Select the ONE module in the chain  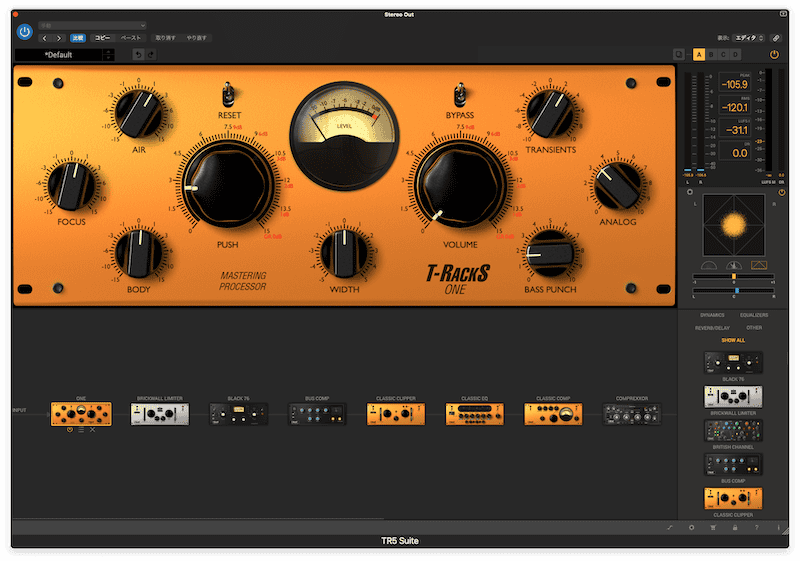point(81,414)
